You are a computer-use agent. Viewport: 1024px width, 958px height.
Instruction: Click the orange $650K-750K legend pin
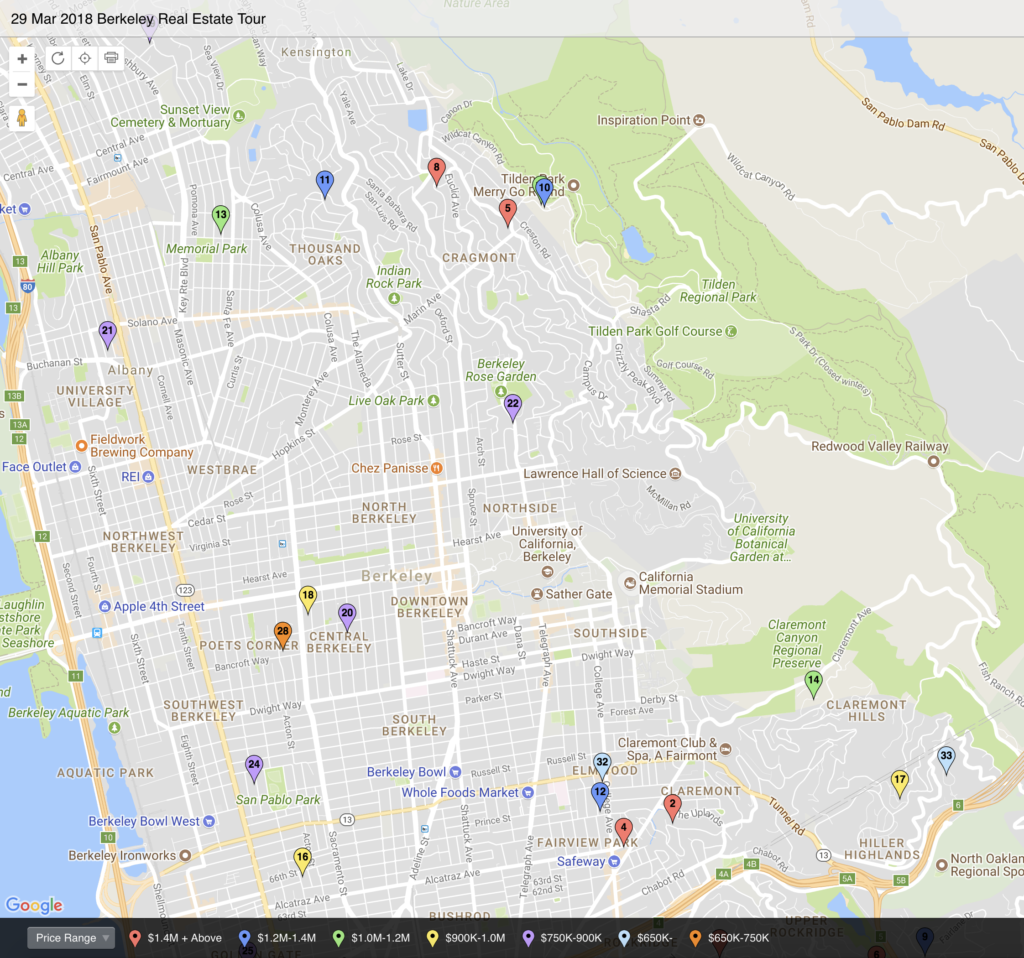coord(696,938)
